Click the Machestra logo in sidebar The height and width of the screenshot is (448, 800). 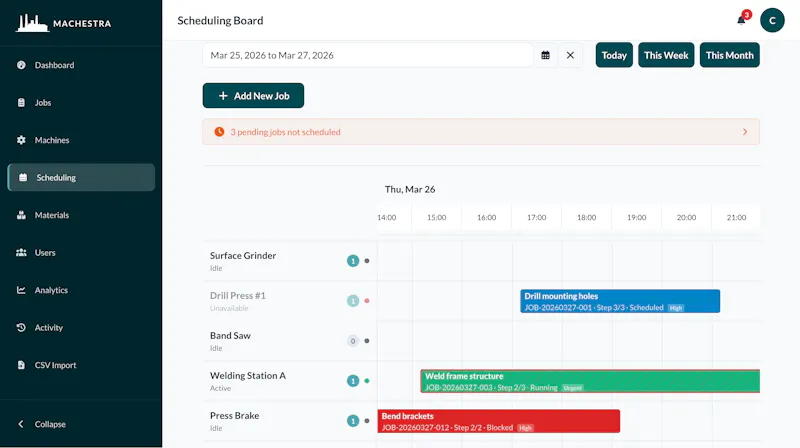[63, 23]
